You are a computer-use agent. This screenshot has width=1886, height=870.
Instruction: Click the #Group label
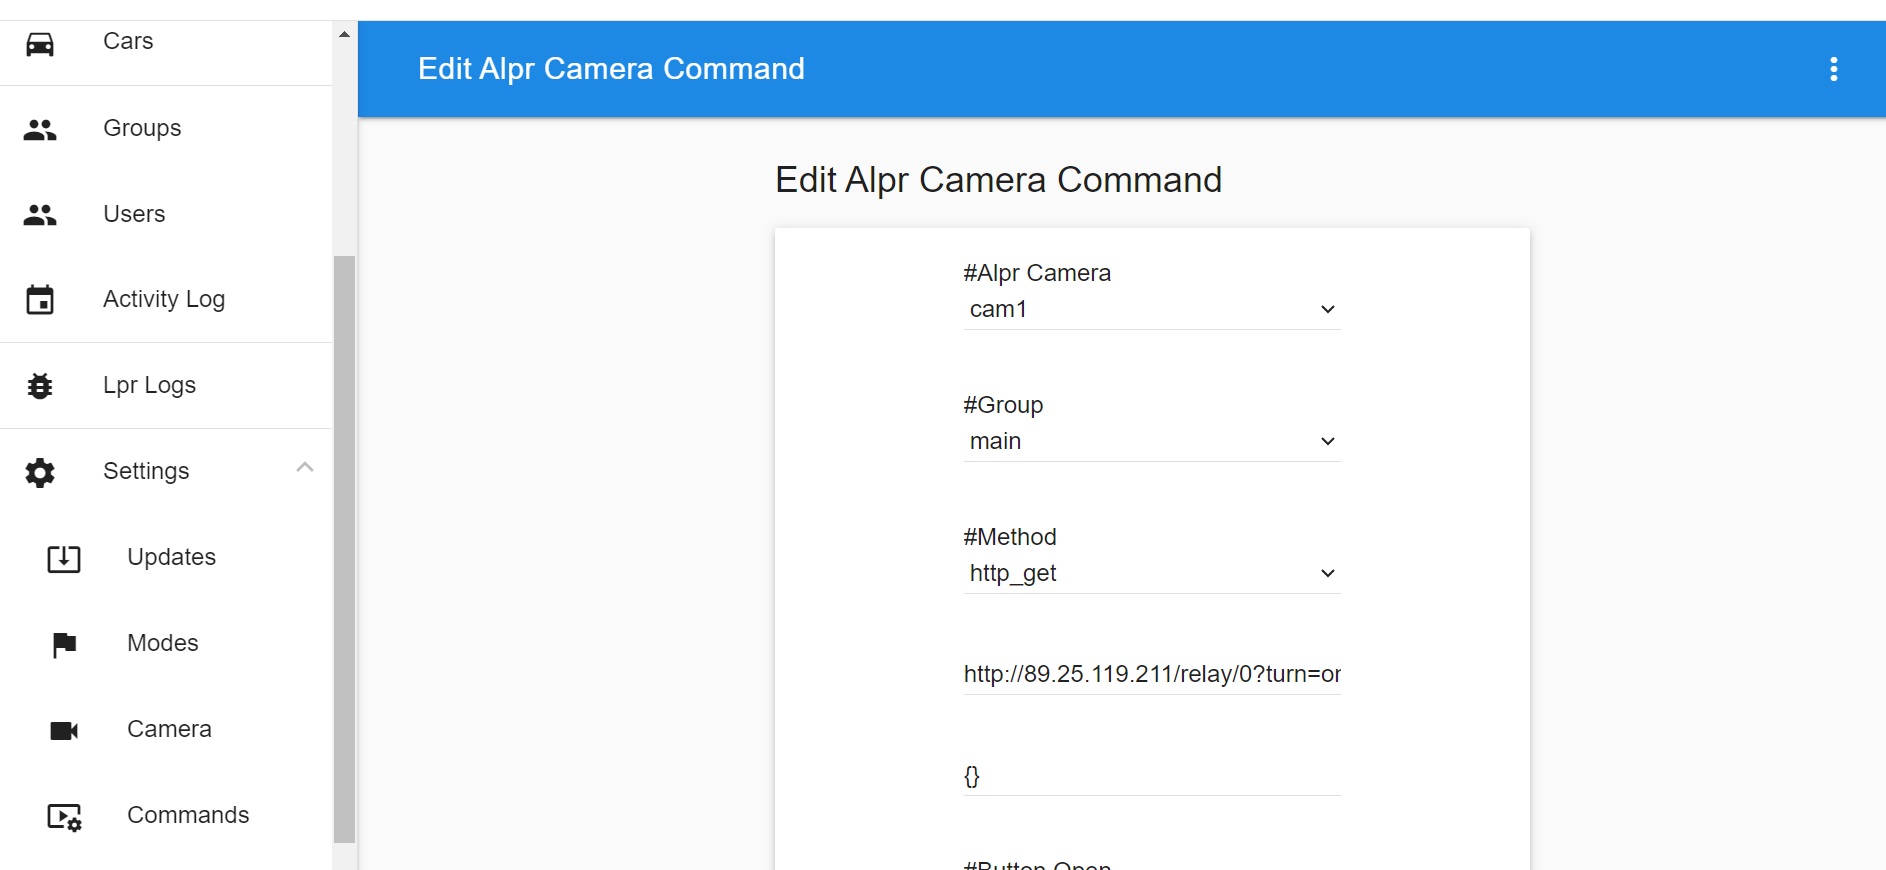(x=1003, y=405)
